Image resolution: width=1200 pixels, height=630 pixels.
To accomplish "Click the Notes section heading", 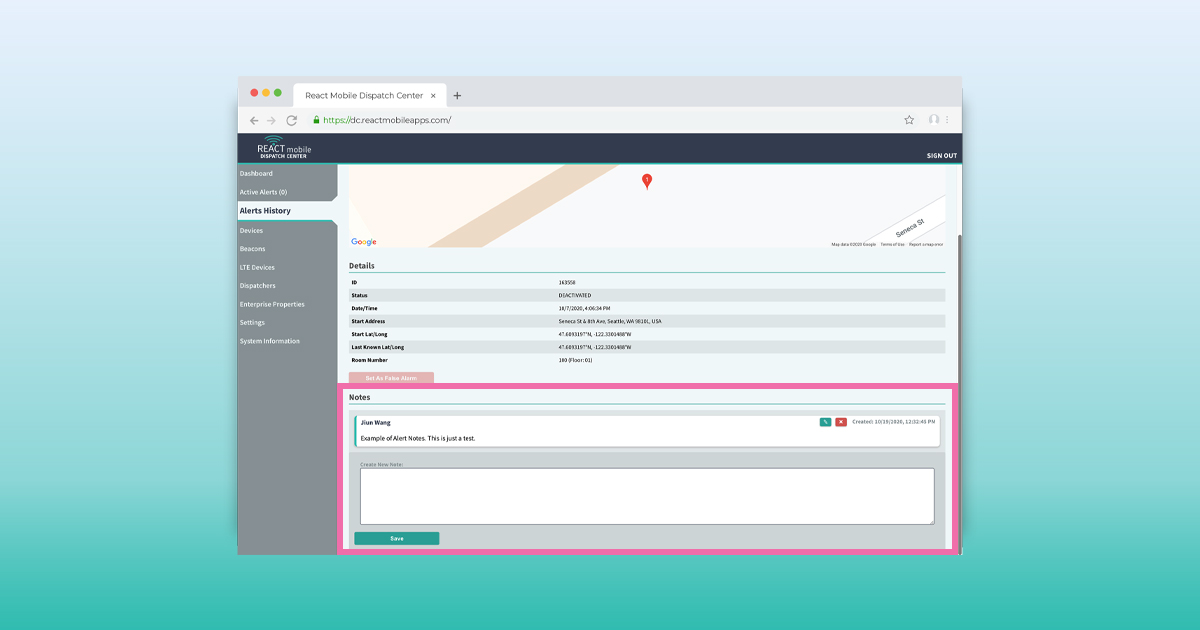I will click(359, 397).
